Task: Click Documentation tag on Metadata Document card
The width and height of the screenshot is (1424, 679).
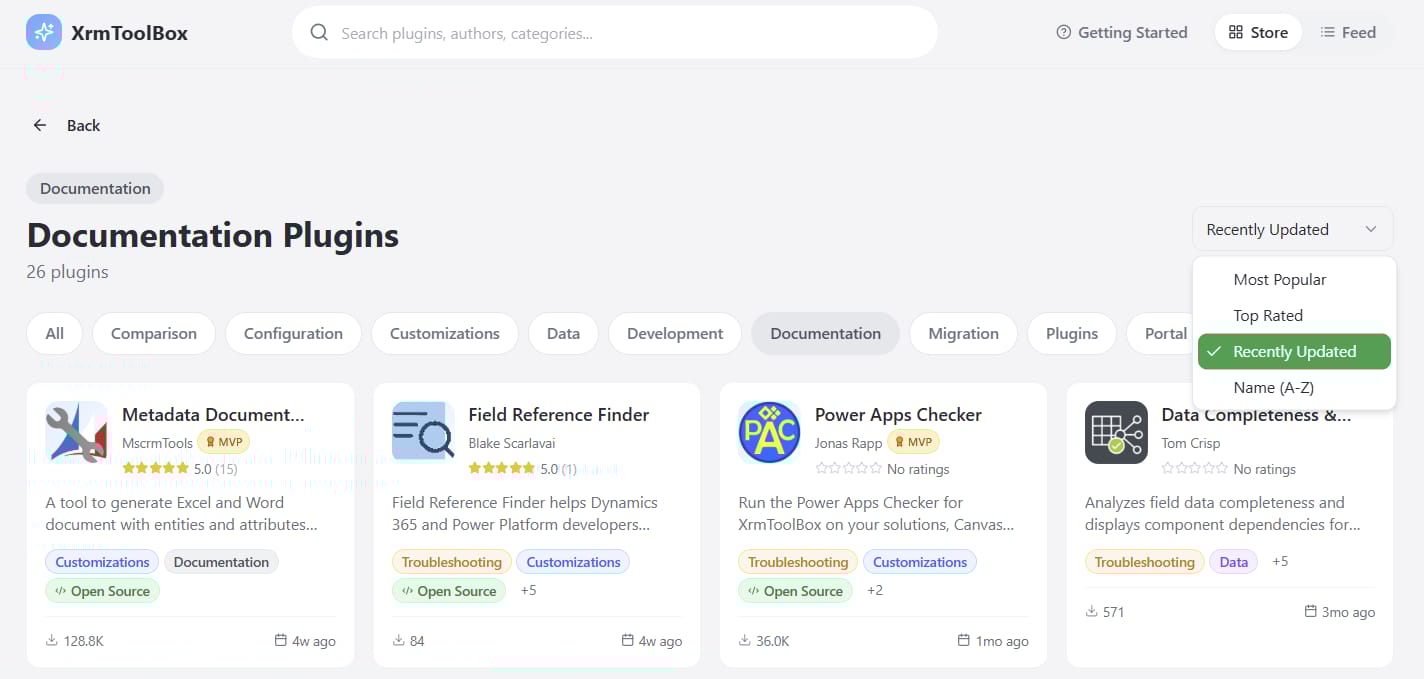Action: click(x=221, y=562)
